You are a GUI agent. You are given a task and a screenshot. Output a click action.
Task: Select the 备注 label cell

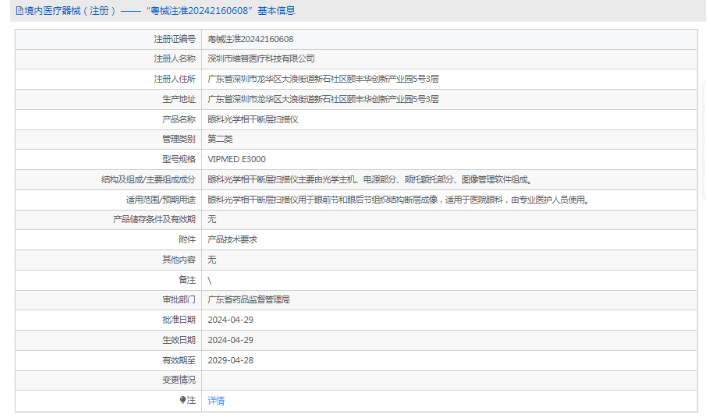[x=108, y=280]
